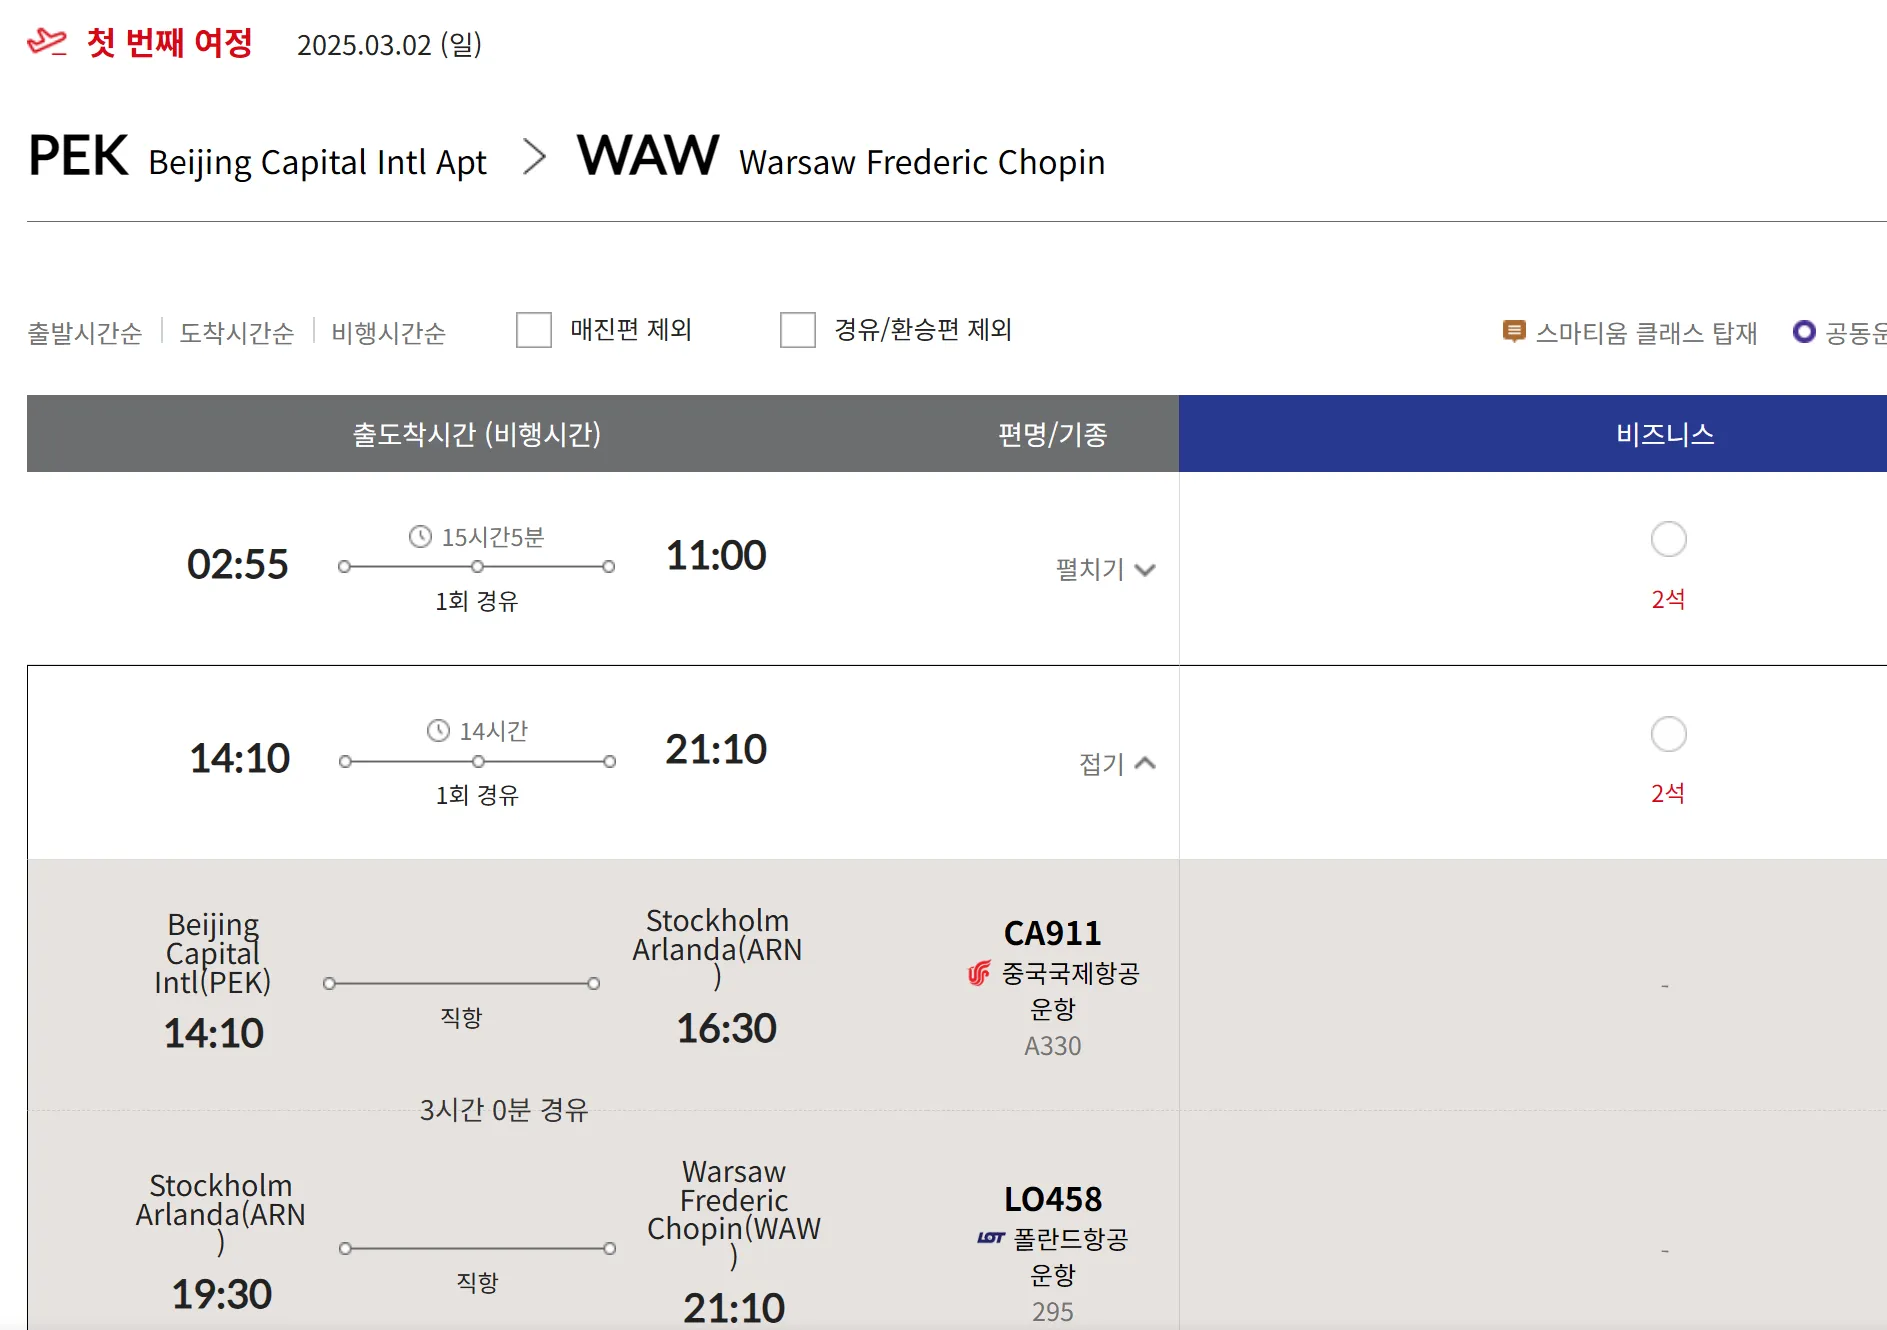Expand details with 펼치기 for 02:55 flight
Viewport: 1887px width, 1330px height.
point(1105,569)
